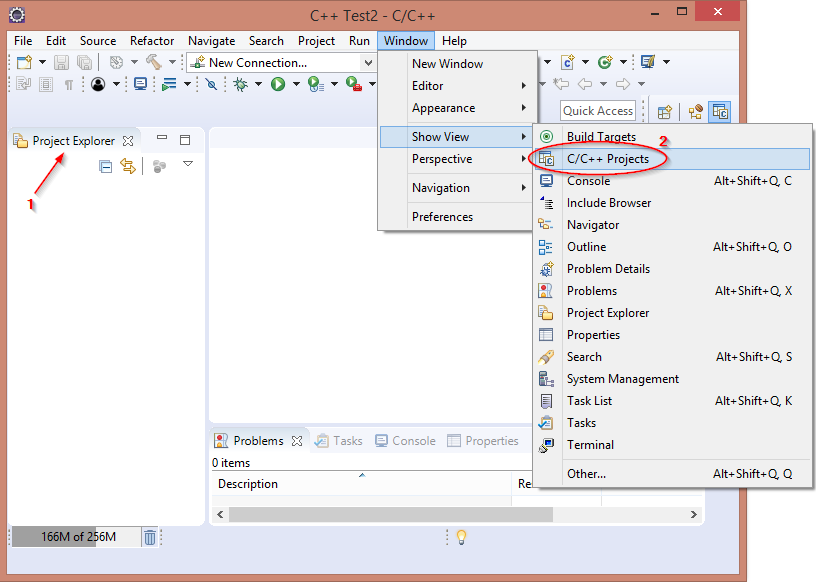
Task: Switch to the C/C++ perspective button
Action: [720, 111]
